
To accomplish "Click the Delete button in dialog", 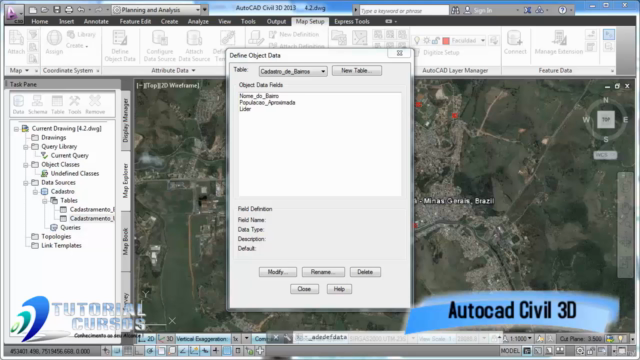I will click(x=365, y=272).
